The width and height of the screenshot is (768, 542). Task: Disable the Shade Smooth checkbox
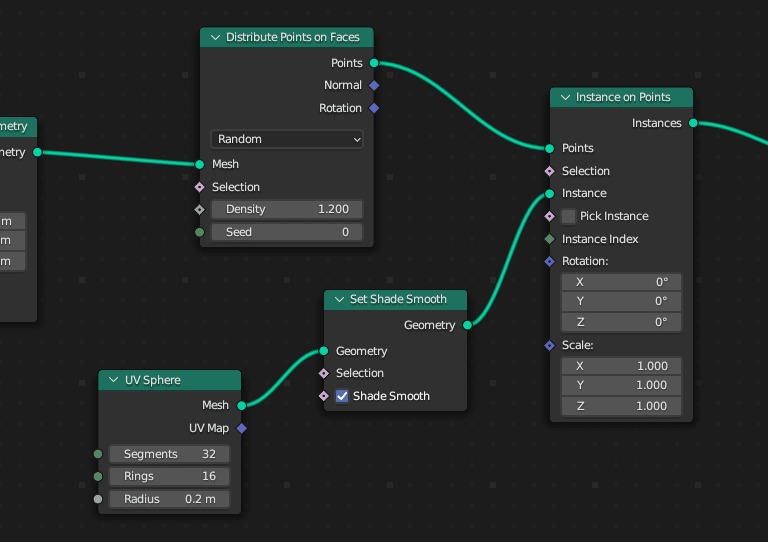pyautogui.click(x=342, y=396)
